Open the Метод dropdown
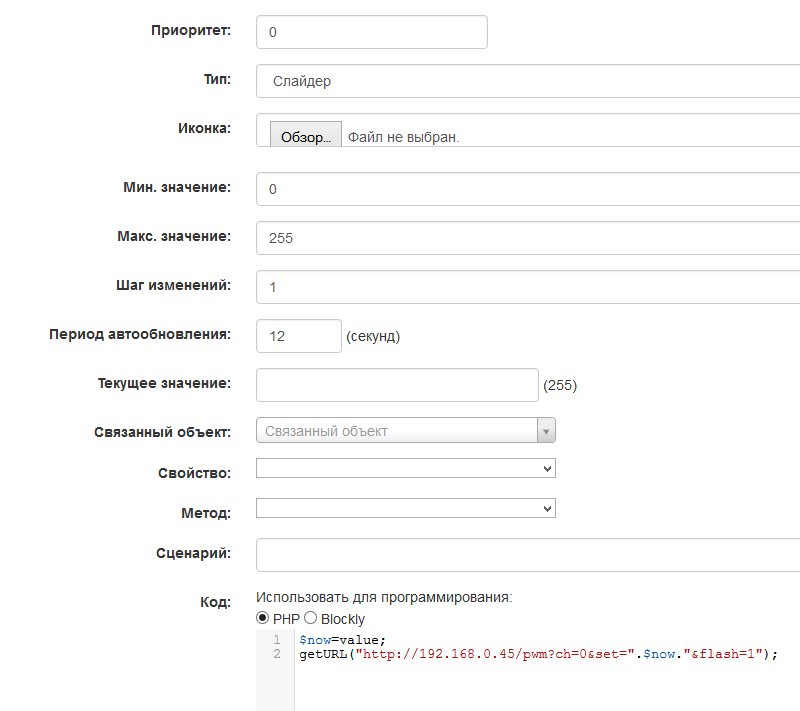This screenshot has width=800, height=711. (405, 508)
